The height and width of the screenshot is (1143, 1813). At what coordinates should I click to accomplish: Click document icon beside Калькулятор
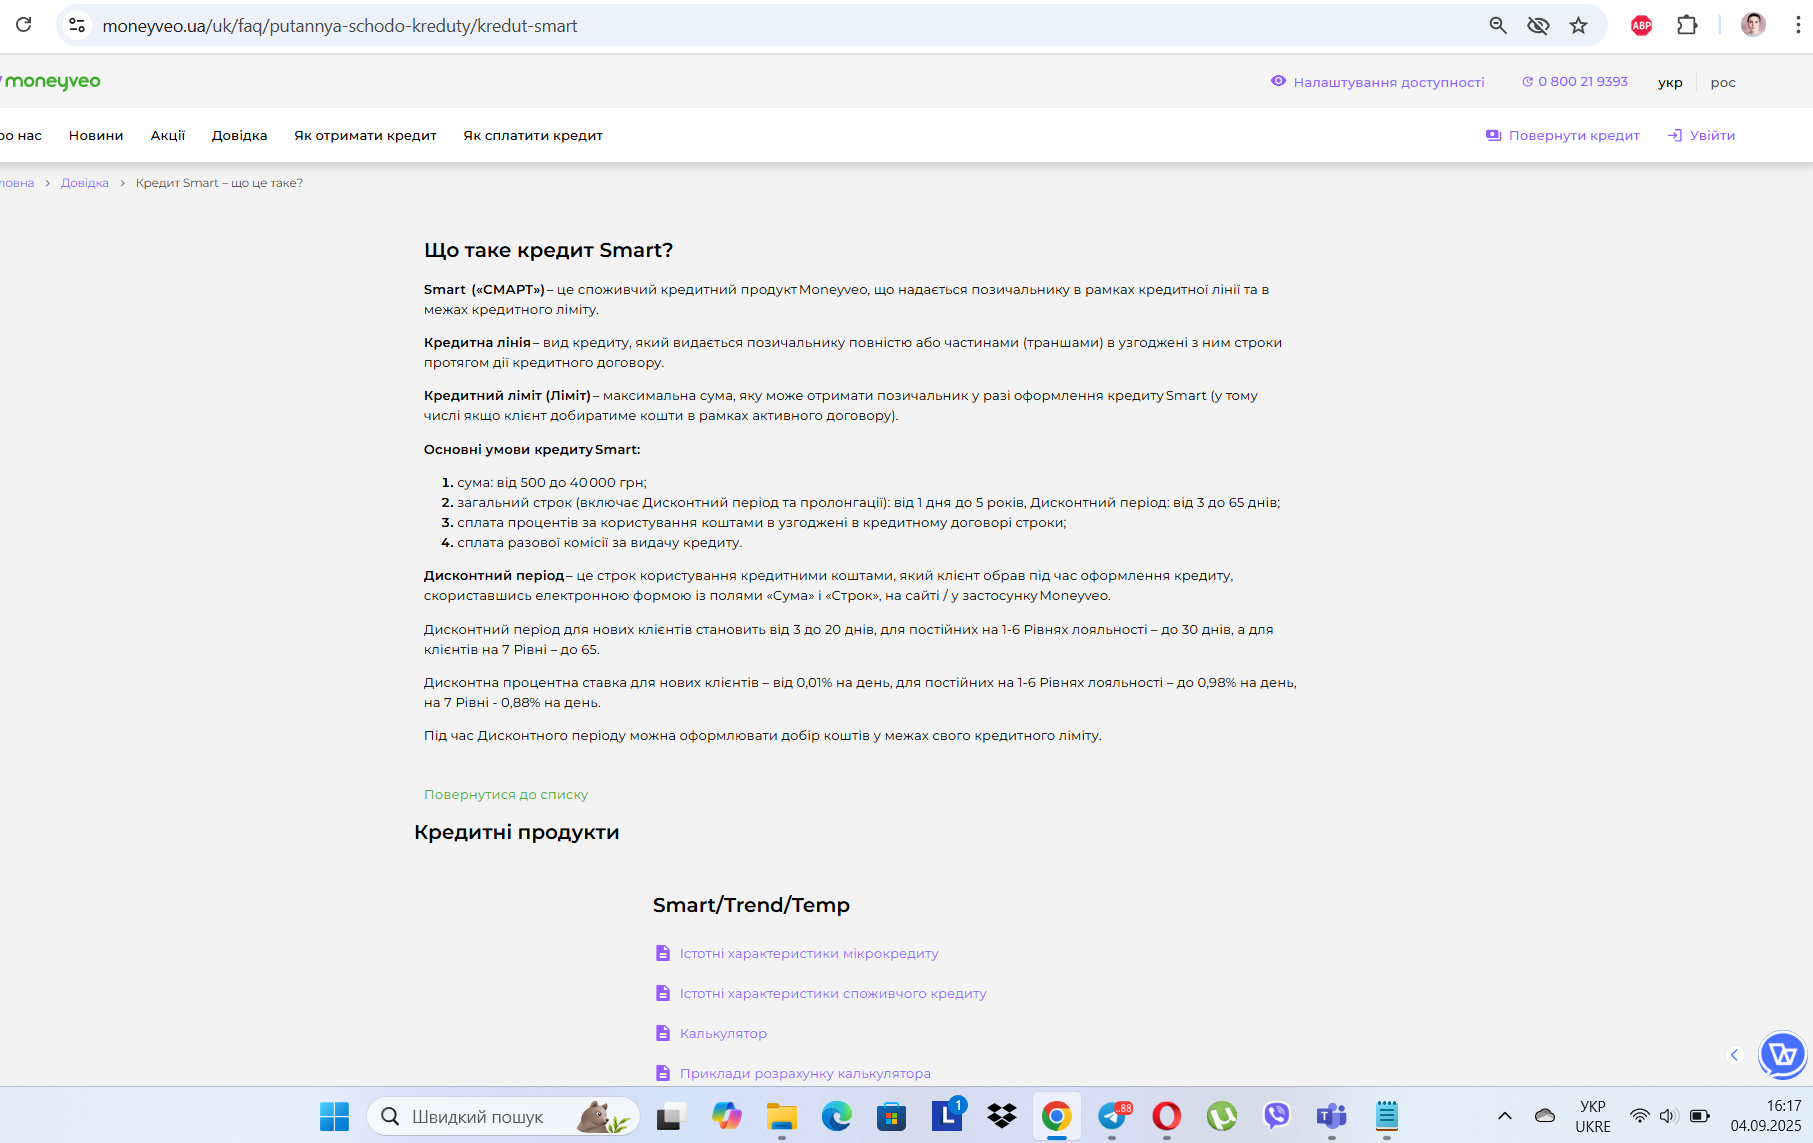(662, 1033)
